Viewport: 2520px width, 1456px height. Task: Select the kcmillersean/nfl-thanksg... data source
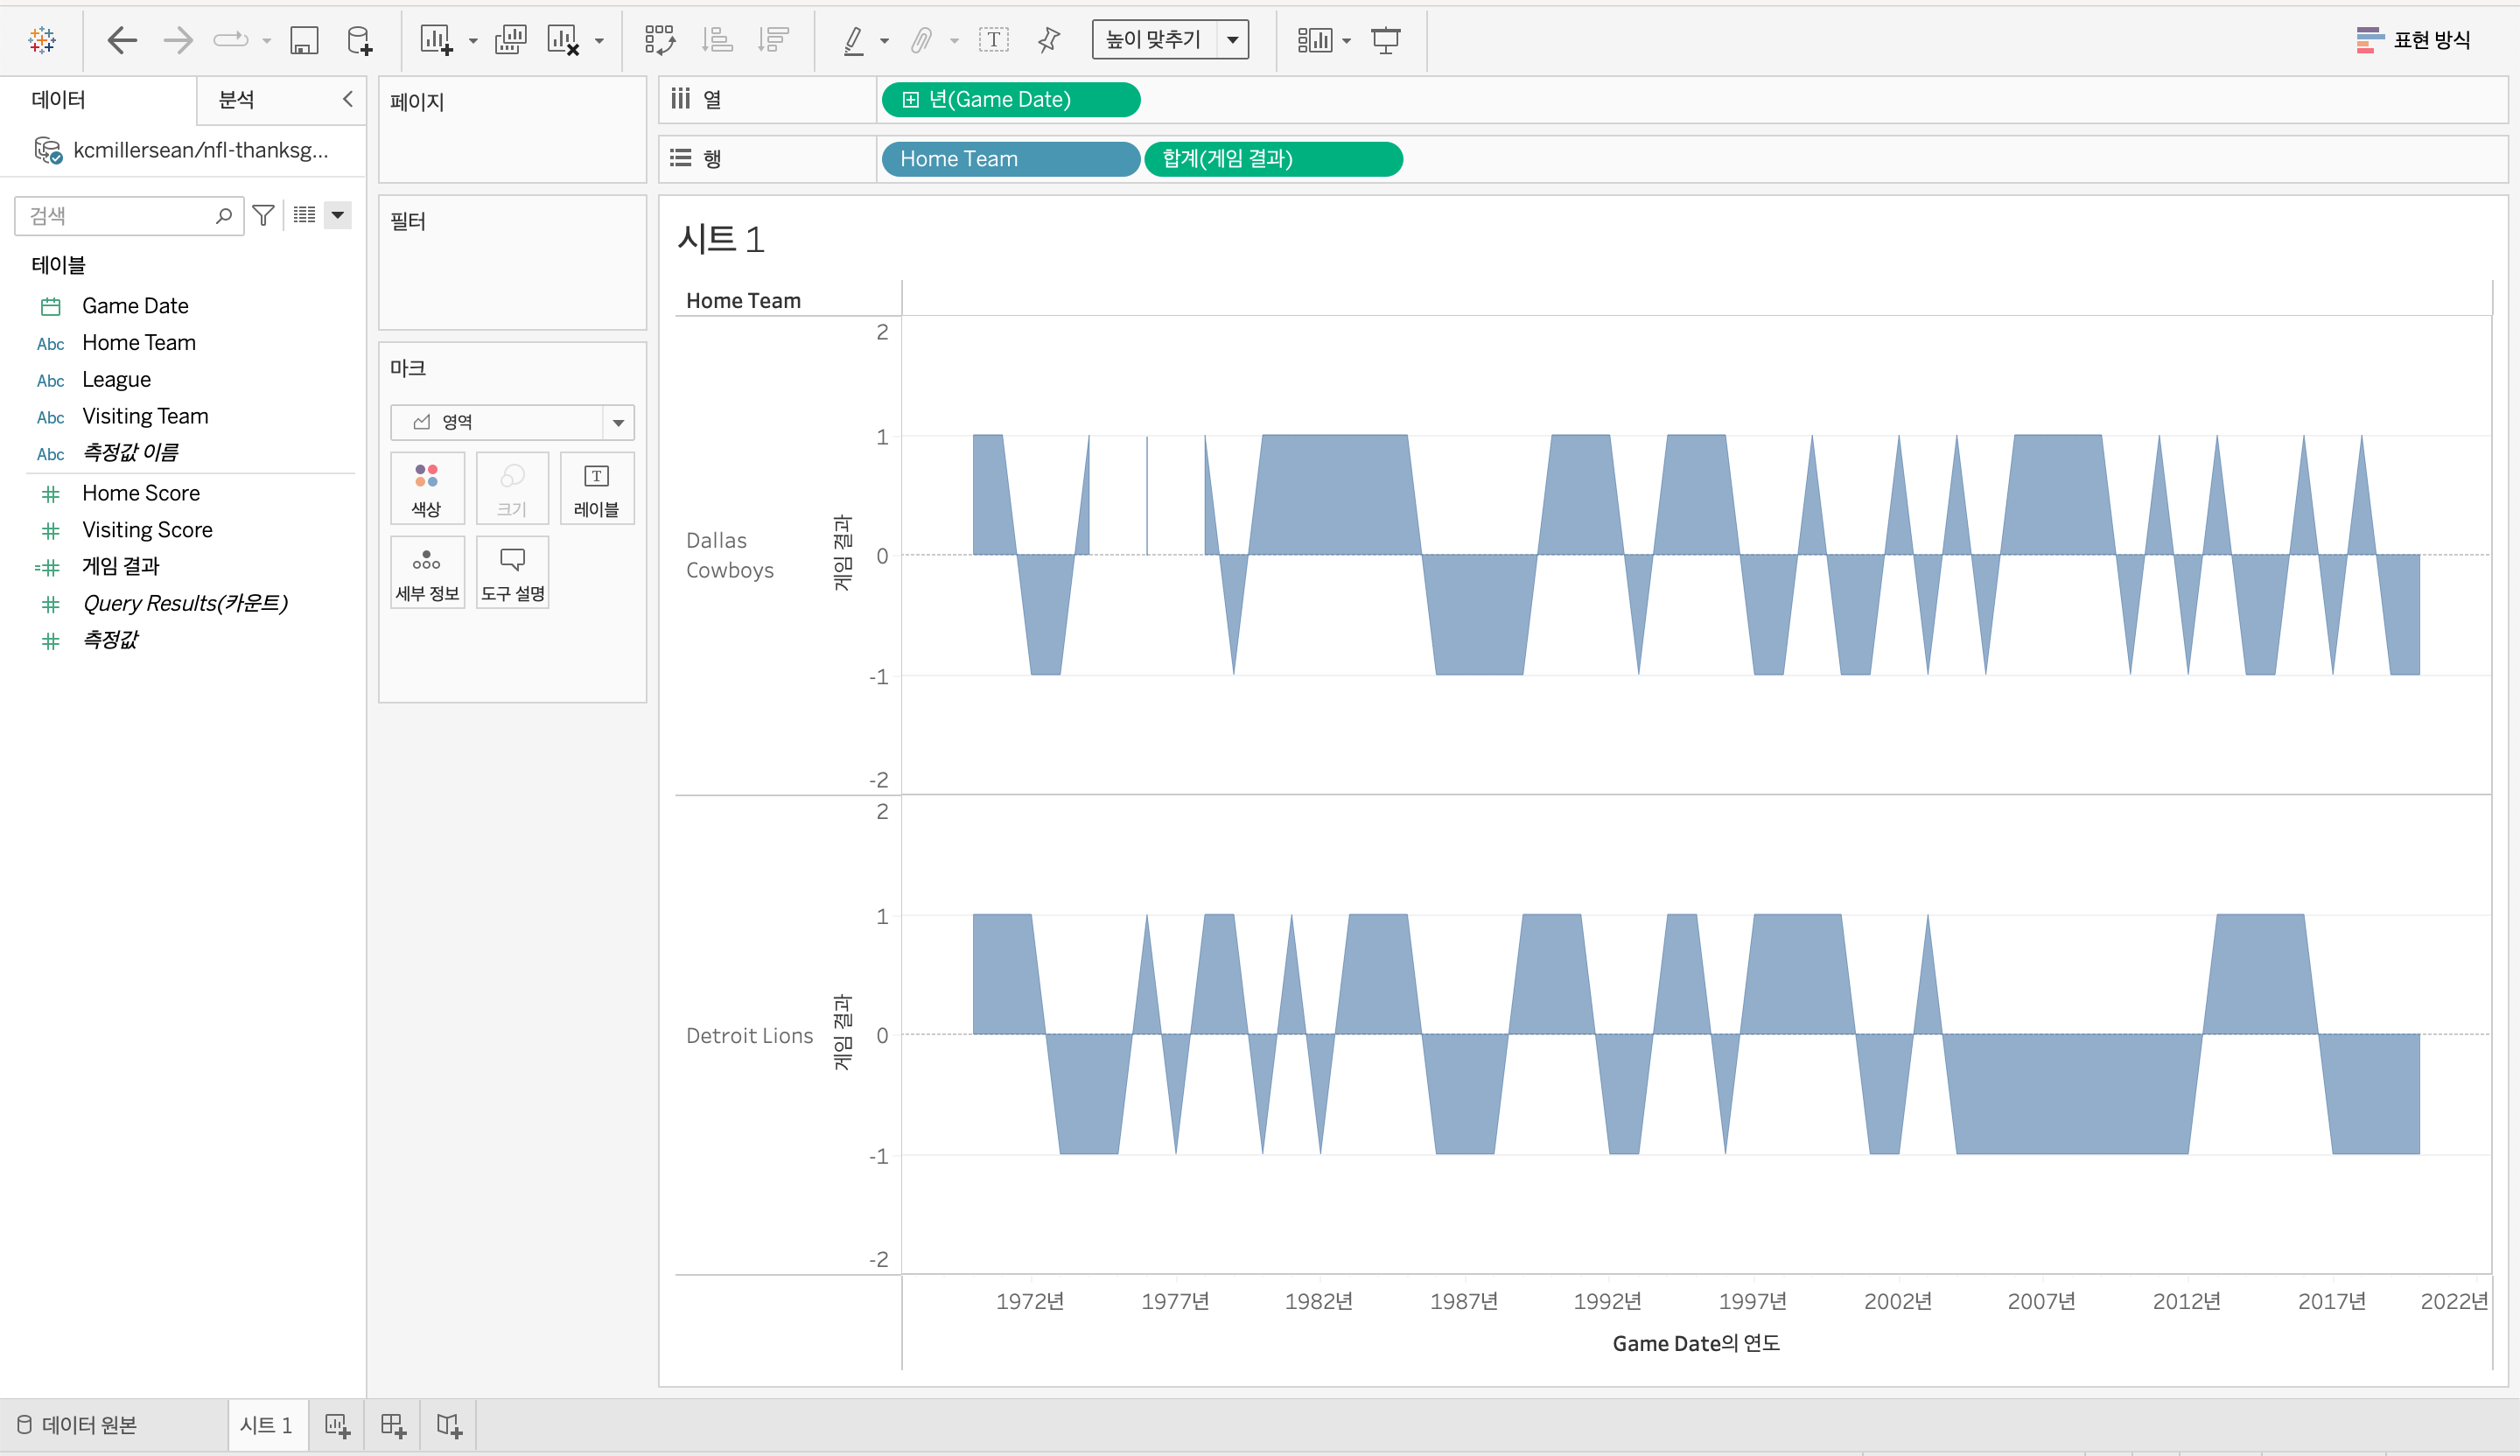click(x=182, y=150)
